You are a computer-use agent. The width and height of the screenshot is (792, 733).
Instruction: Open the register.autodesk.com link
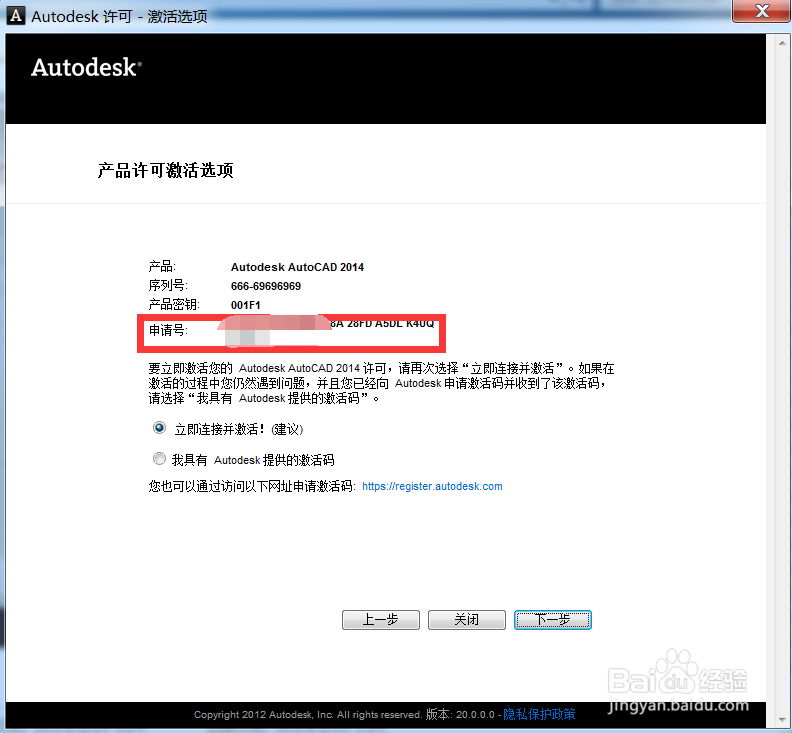[x=432, y=486]
